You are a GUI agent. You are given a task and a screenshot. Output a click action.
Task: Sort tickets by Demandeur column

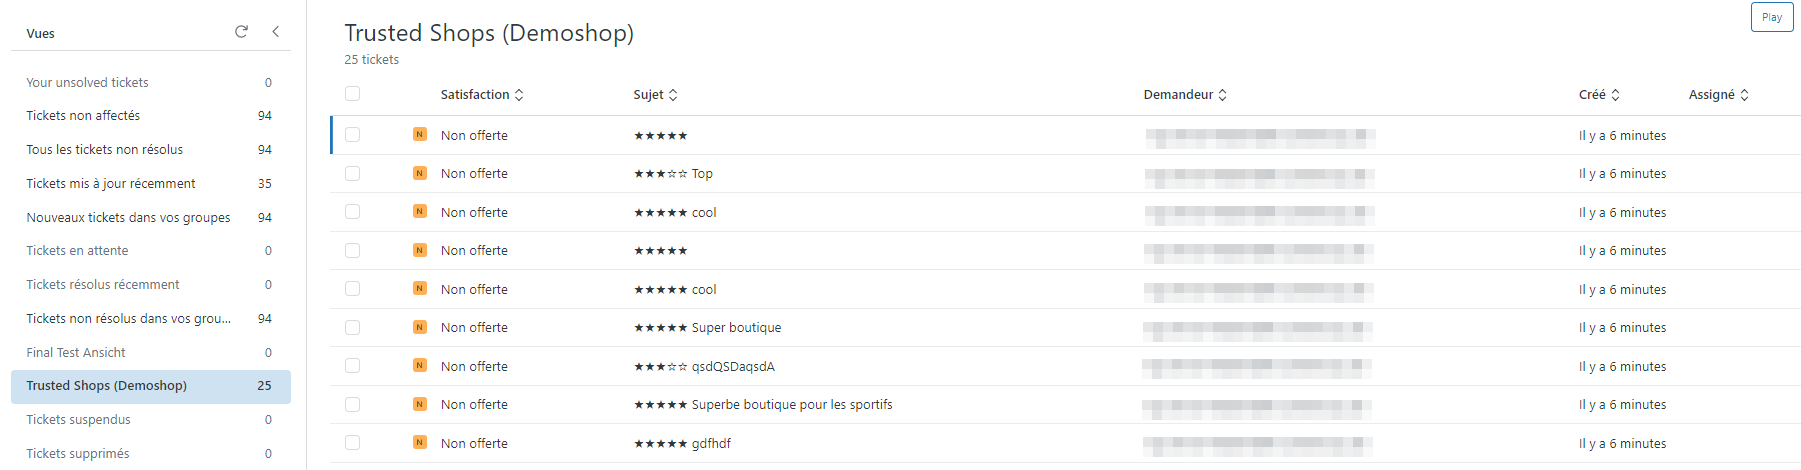1185,95
